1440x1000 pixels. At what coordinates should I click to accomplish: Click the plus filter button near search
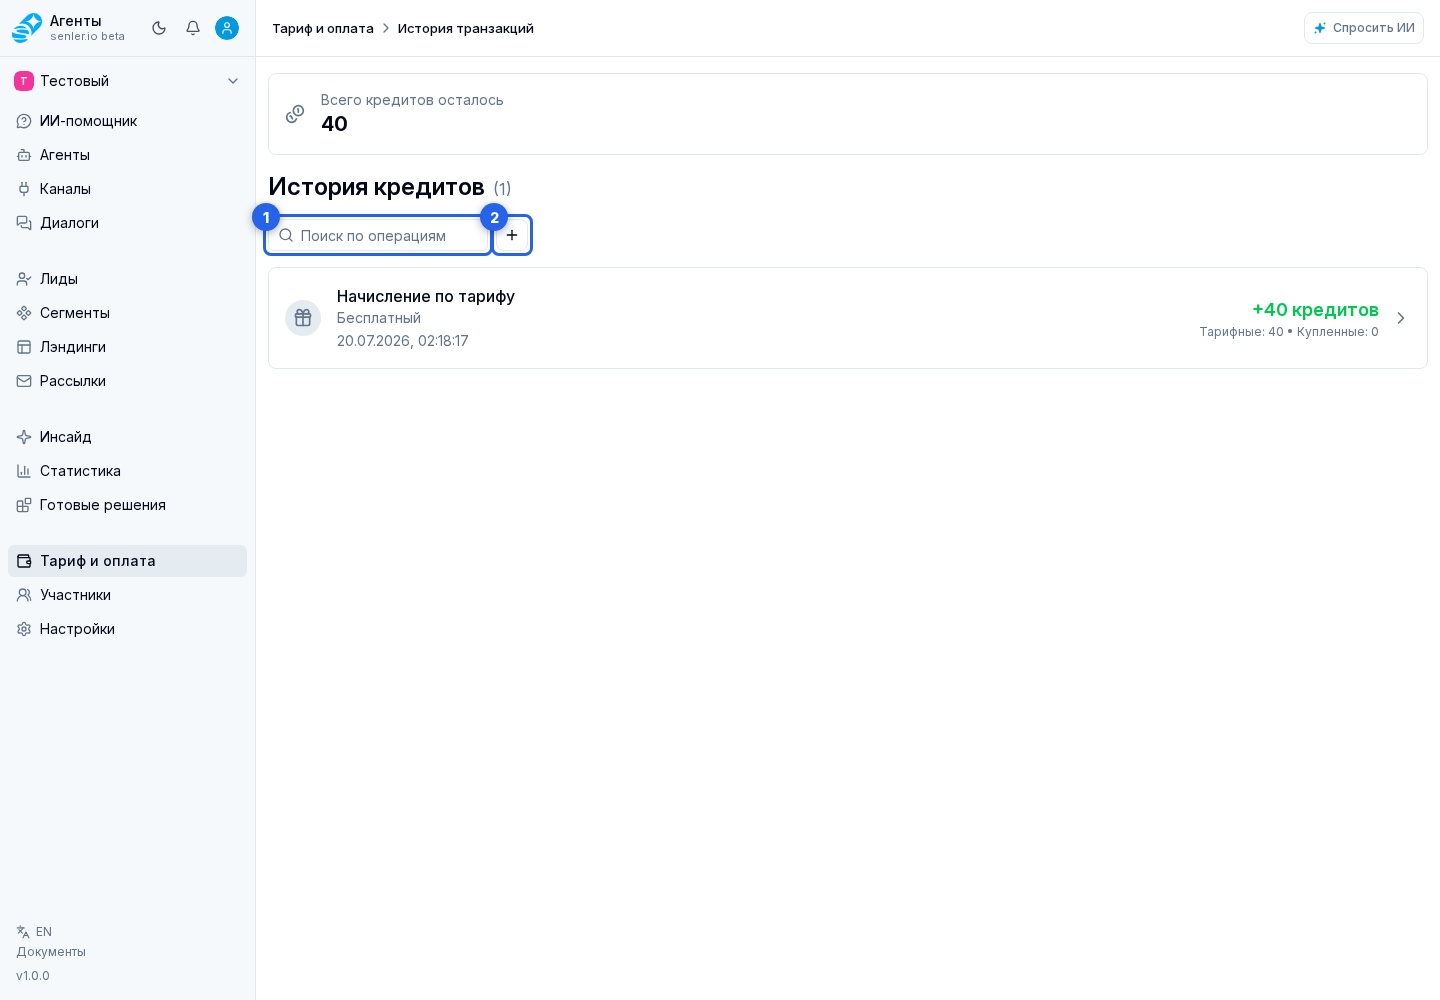tap(512, 235)
